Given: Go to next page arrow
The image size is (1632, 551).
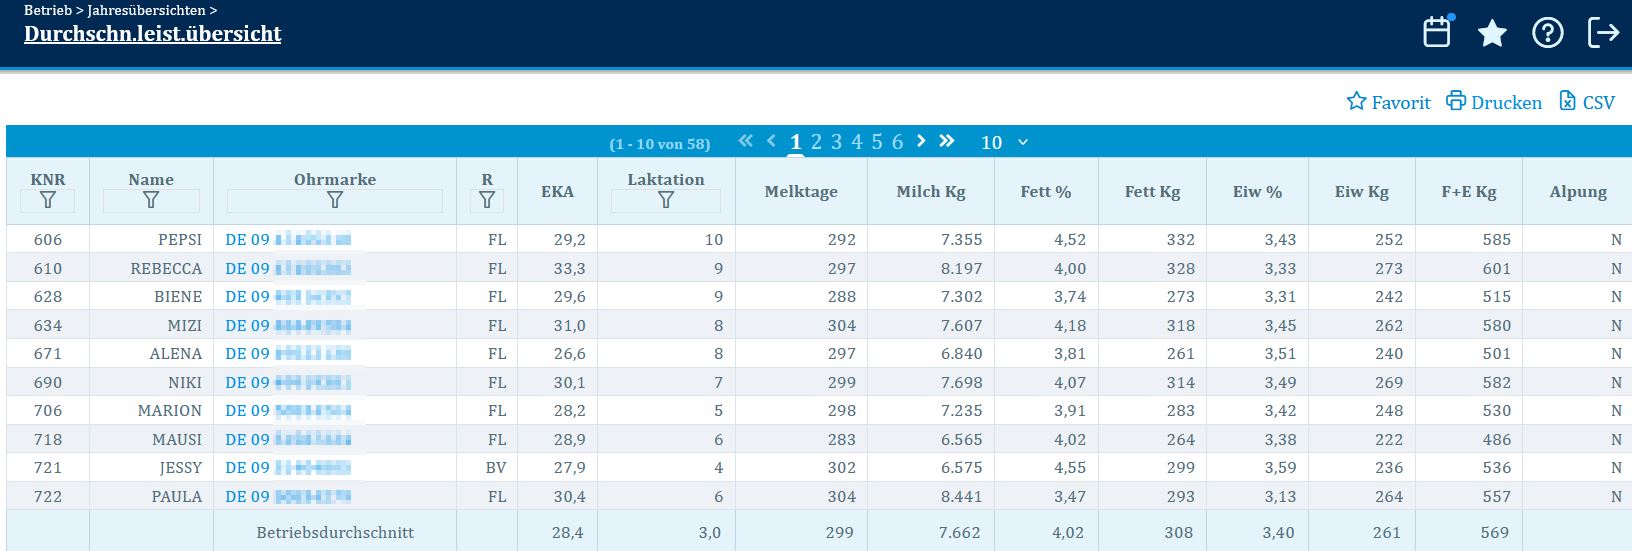Looking at the screenshot, I should 921,141.
